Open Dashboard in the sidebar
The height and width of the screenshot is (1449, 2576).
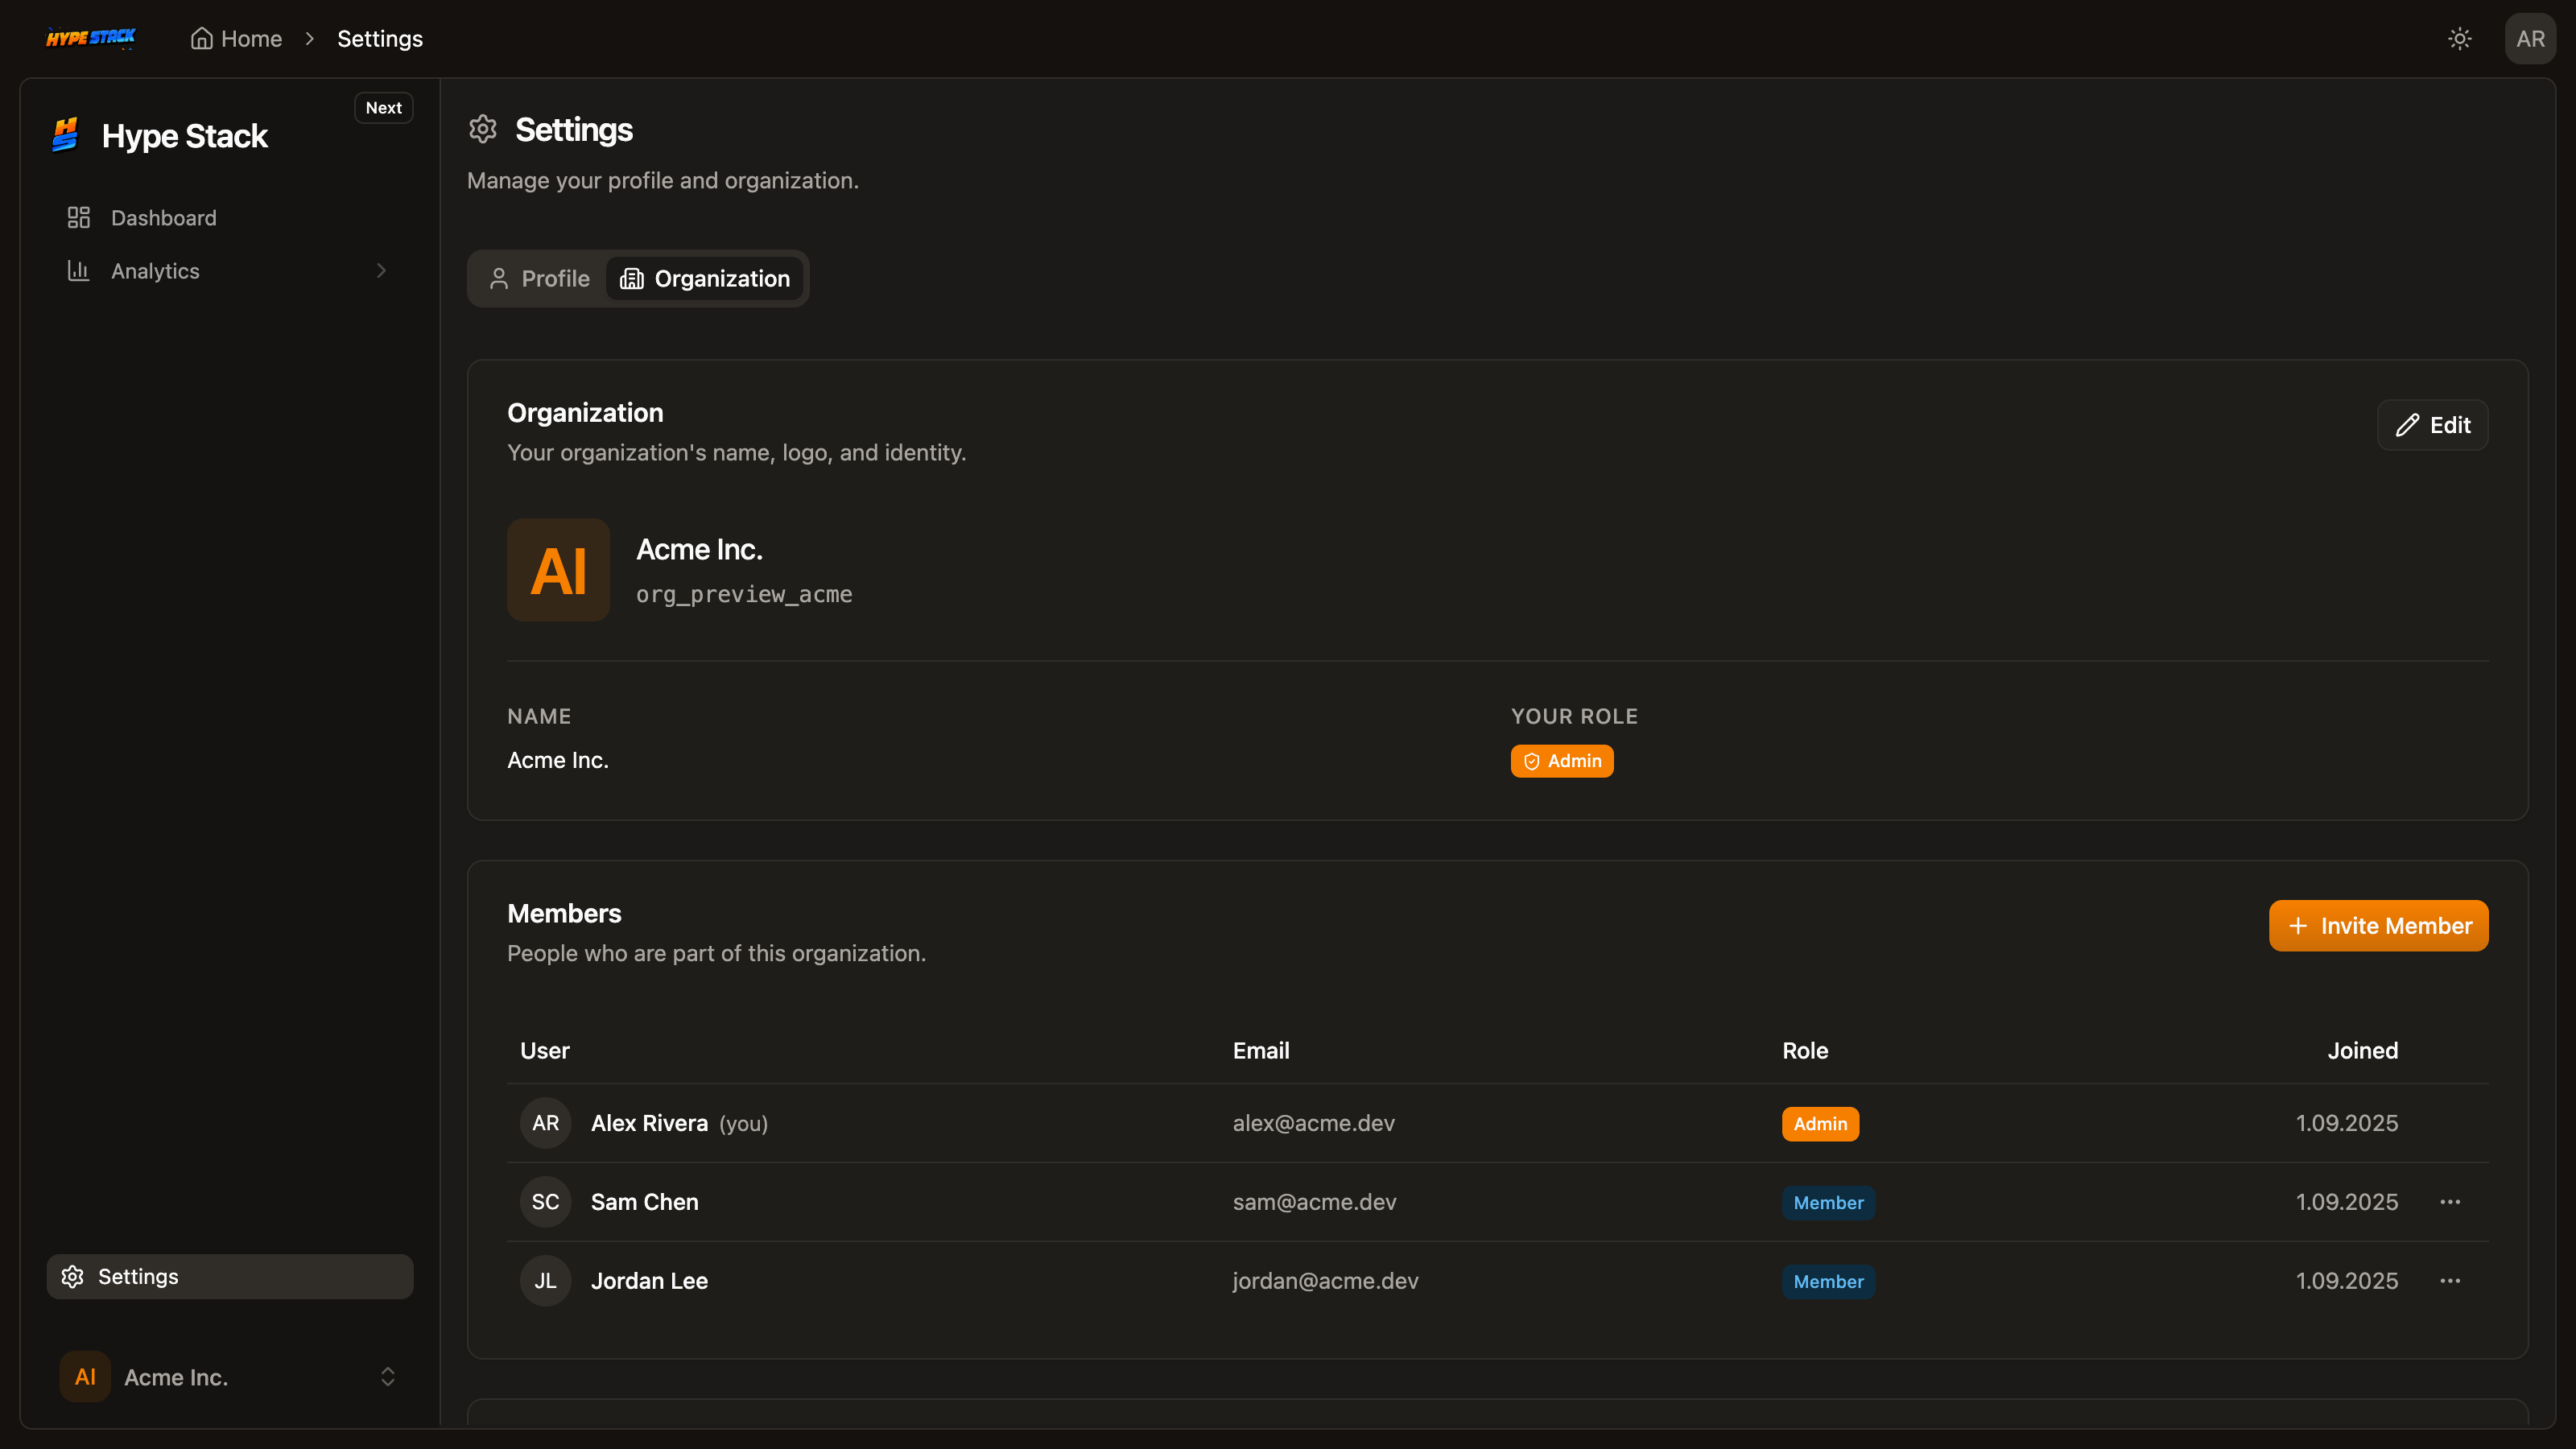[x=230, y=218]
